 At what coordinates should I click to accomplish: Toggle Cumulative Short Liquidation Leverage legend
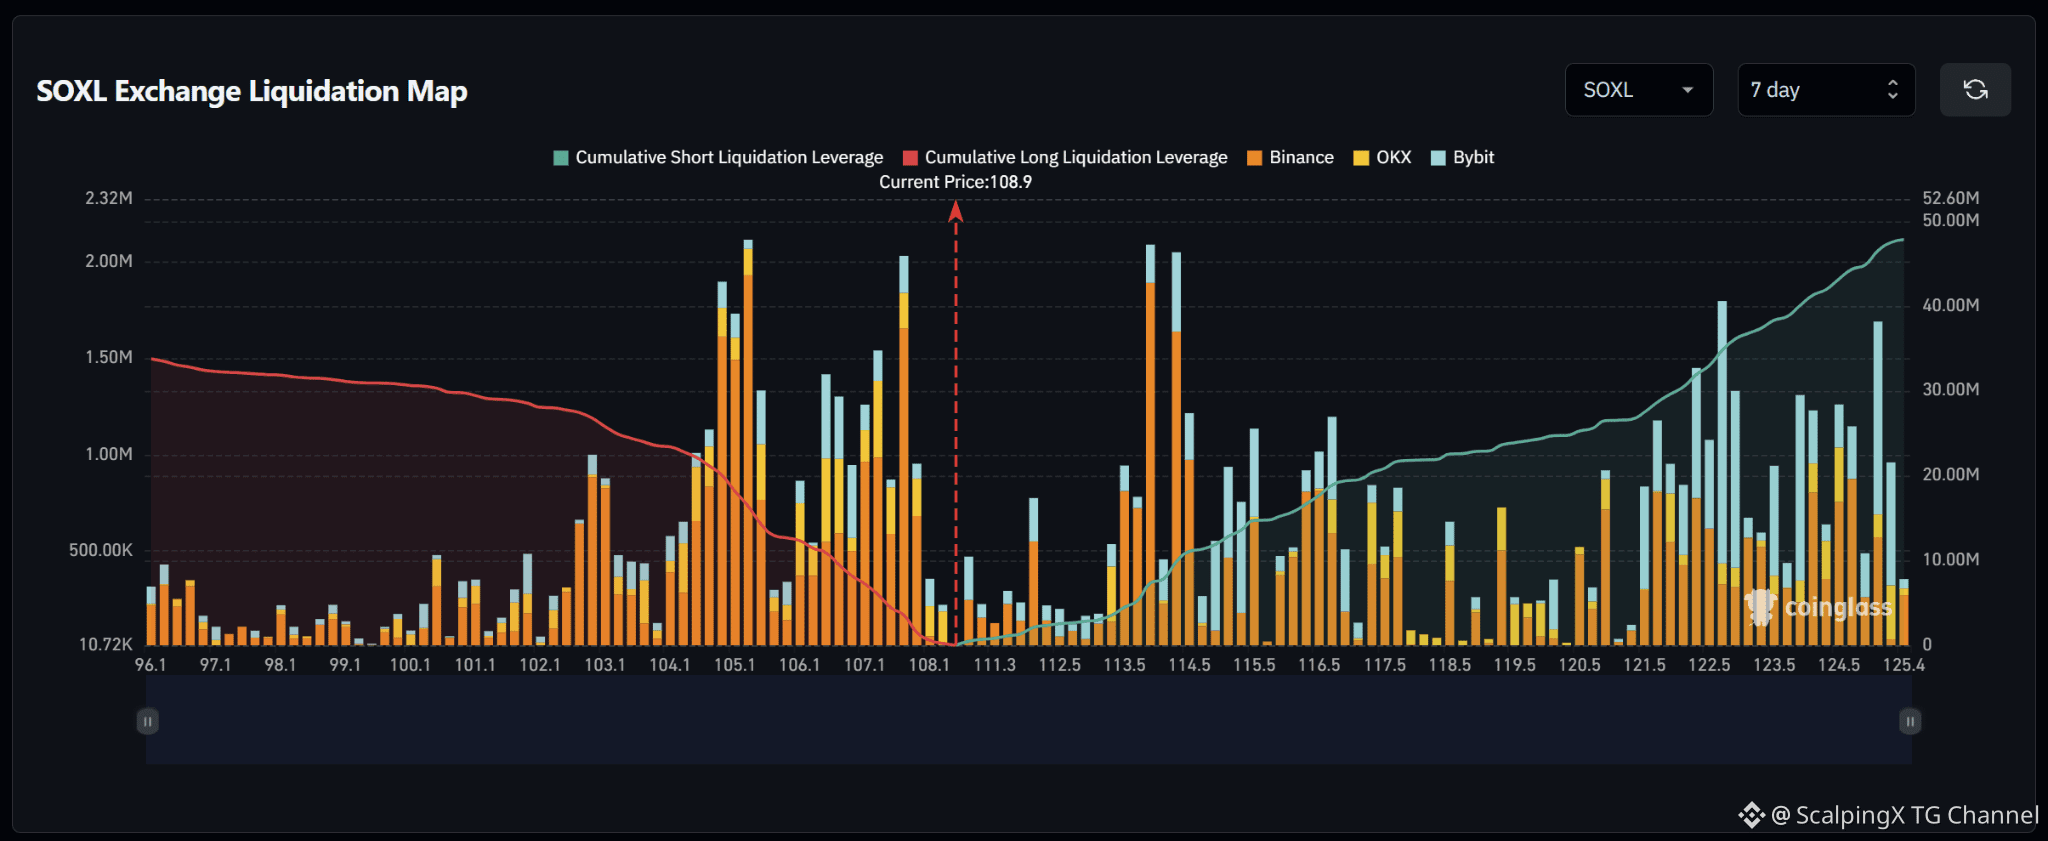[718, 157]
